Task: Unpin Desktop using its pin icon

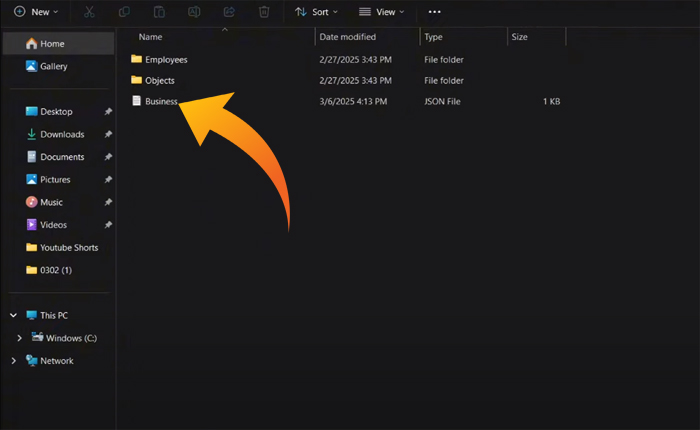Action: pos(108,112)
